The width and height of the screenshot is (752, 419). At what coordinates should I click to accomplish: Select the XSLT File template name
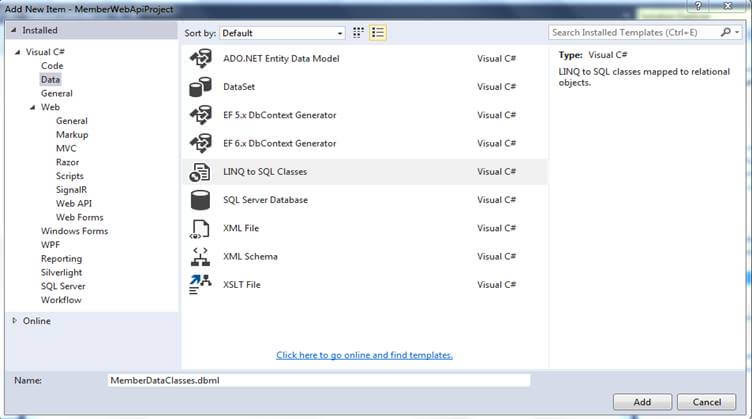click(x=242, y=285)
